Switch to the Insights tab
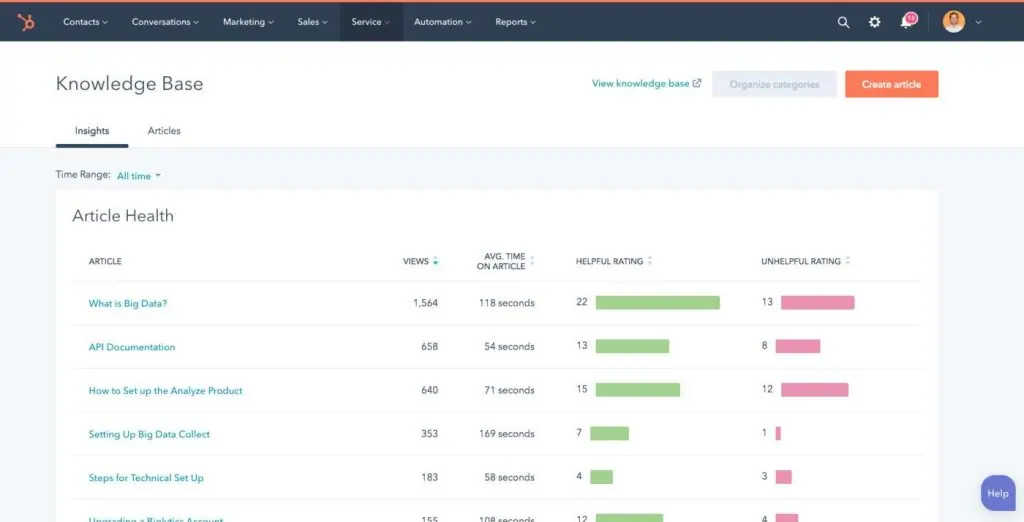The width and height of the screenshot is (1024, 522). 92,131
